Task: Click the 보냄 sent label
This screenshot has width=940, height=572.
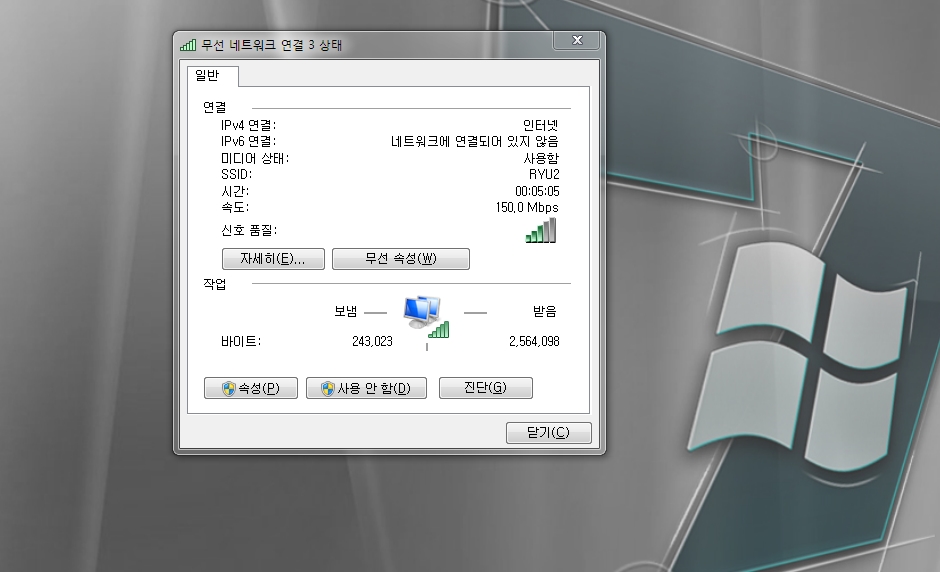Action: [345, 311]
